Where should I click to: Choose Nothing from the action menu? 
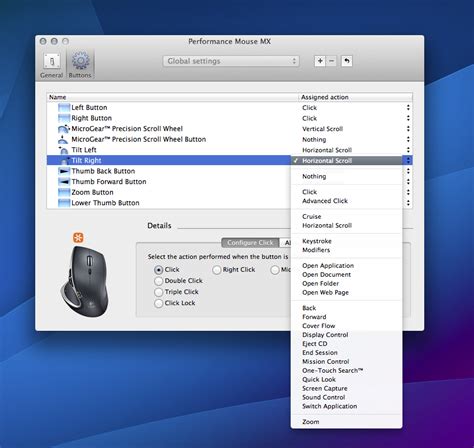347,176
